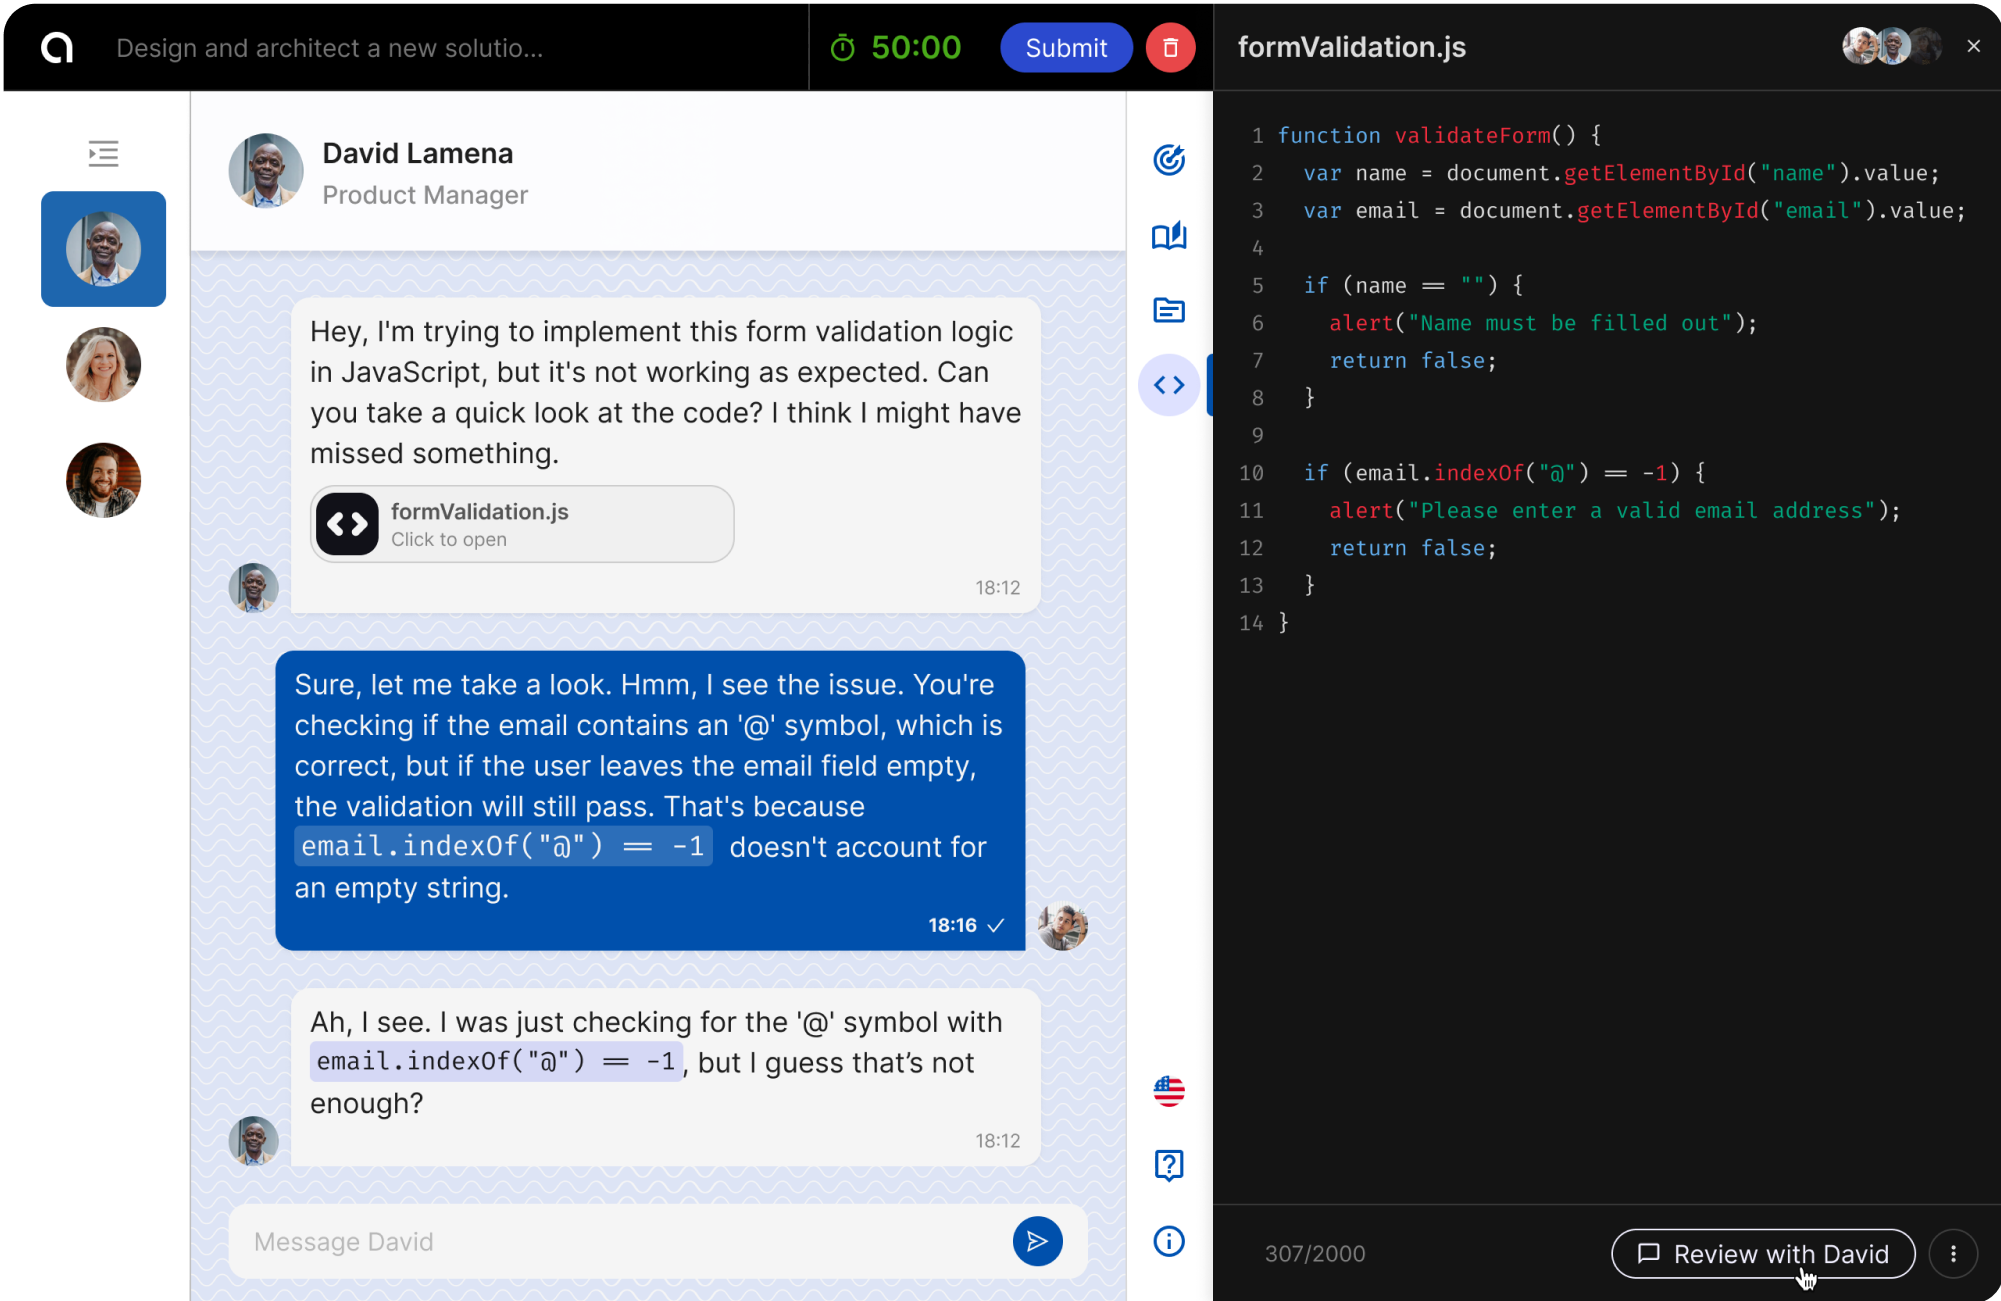The height and width of the screenshot is (1301, 2001).
Task: Click the inline code snippet in David's last message
Action: [496, 1062]
